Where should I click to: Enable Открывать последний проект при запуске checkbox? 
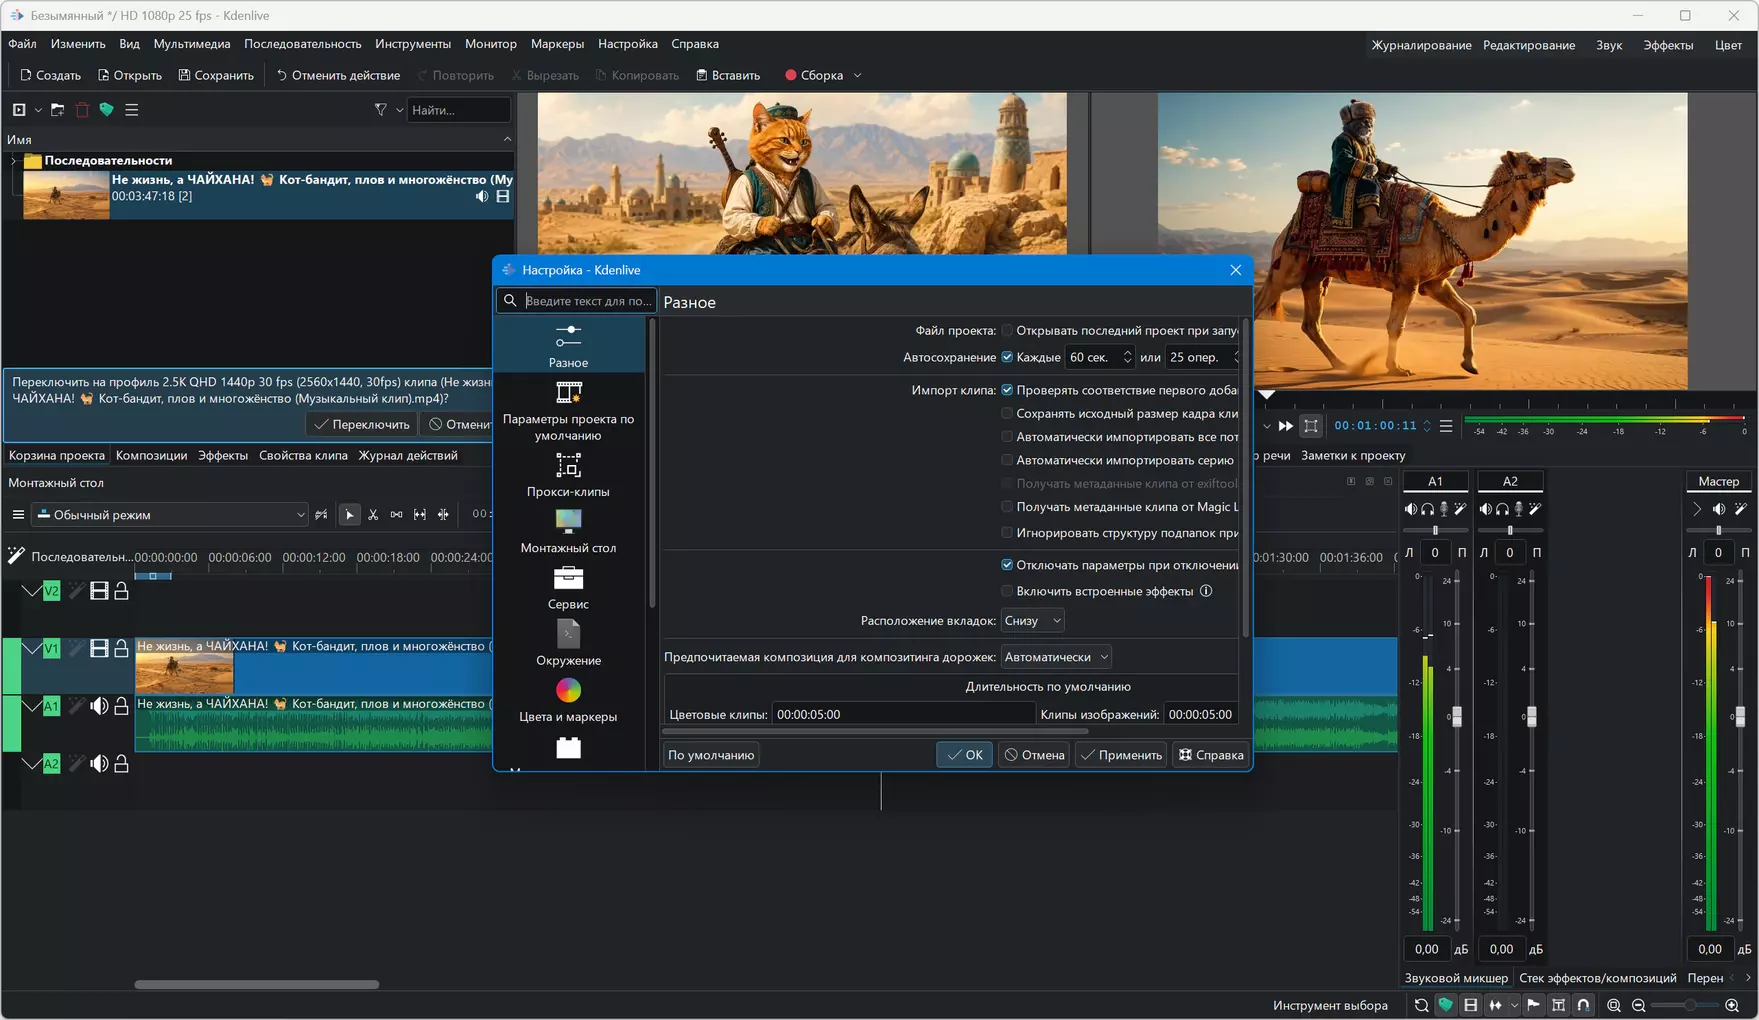point(1007,331)
